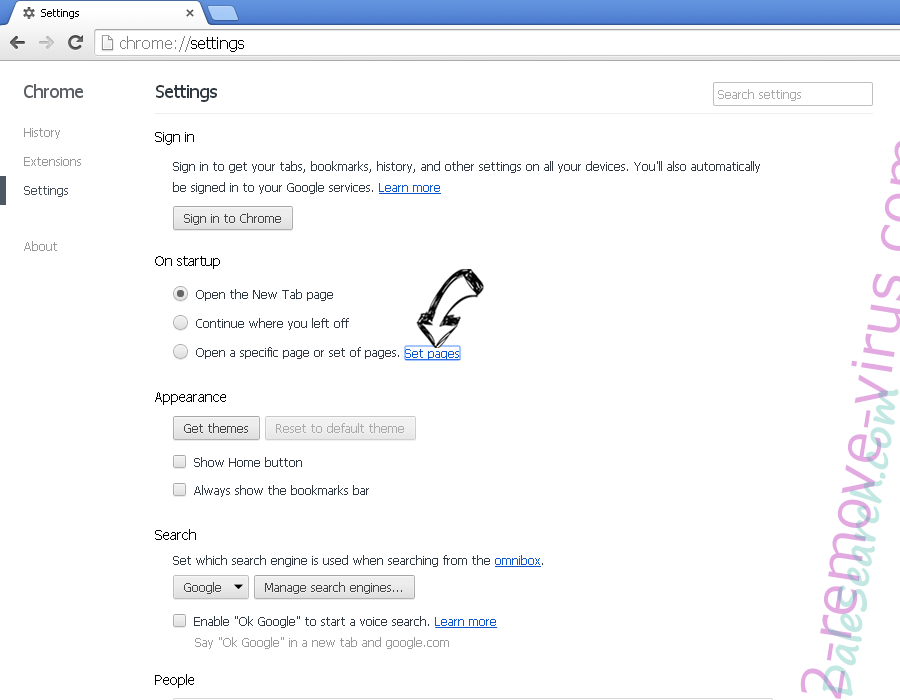900x700 pixels.
Task: Click the Sign in section heading
Action: [x=174, y=137]
